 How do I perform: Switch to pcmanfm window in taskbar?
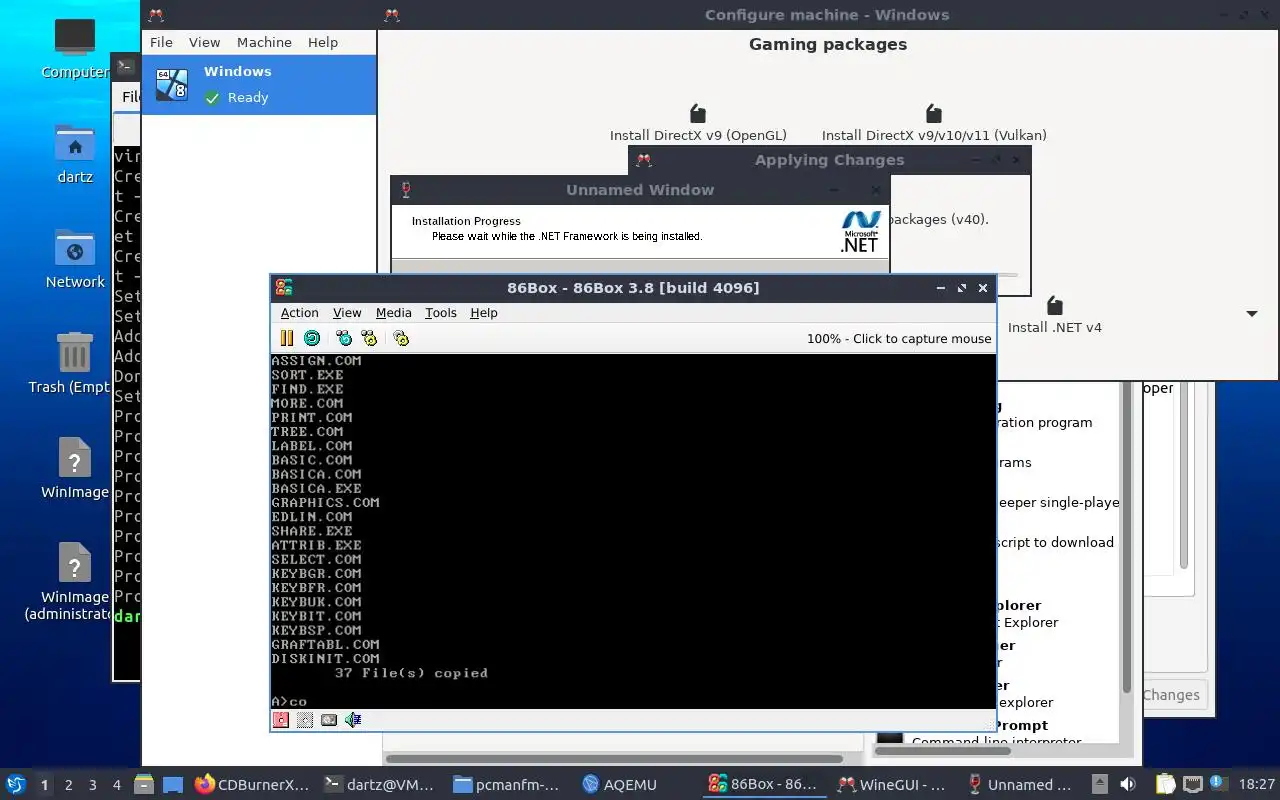pos(507,784)
